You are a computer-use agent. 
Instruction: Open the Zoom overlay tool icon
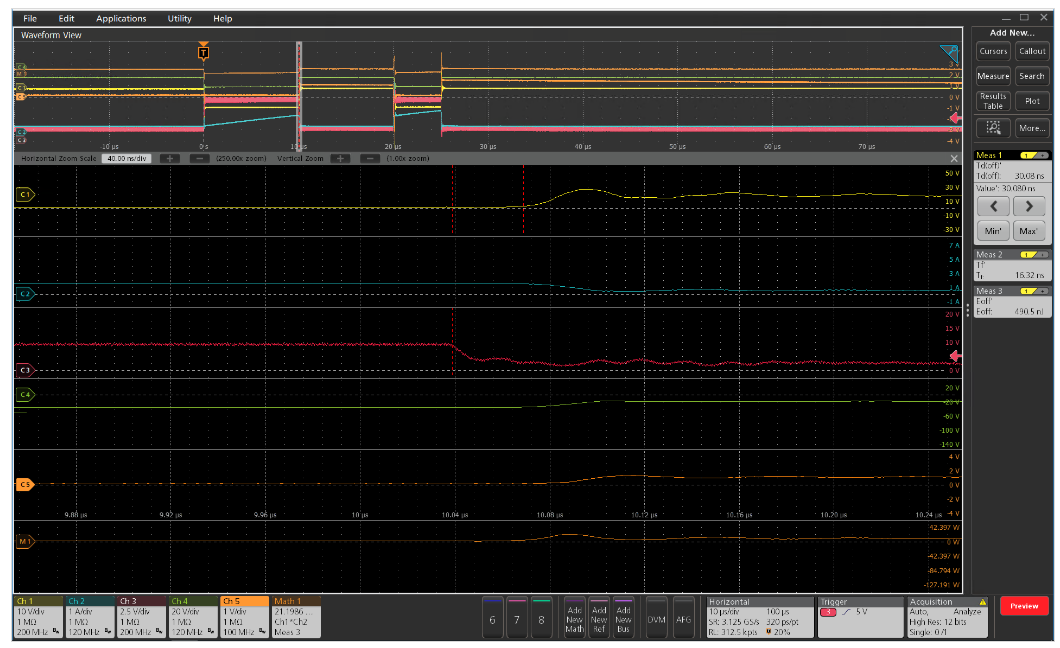tap(994, 128)
